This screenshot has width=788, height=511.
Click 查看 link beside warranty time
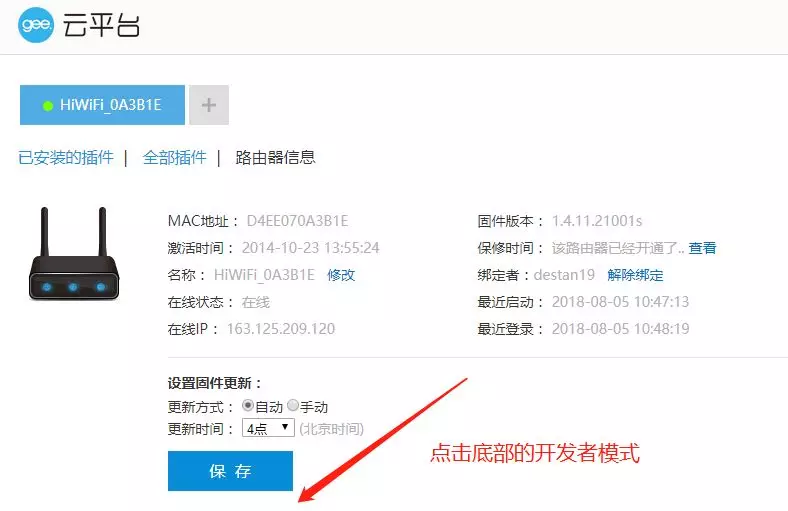pyautogui.click(x=702, y=248)
